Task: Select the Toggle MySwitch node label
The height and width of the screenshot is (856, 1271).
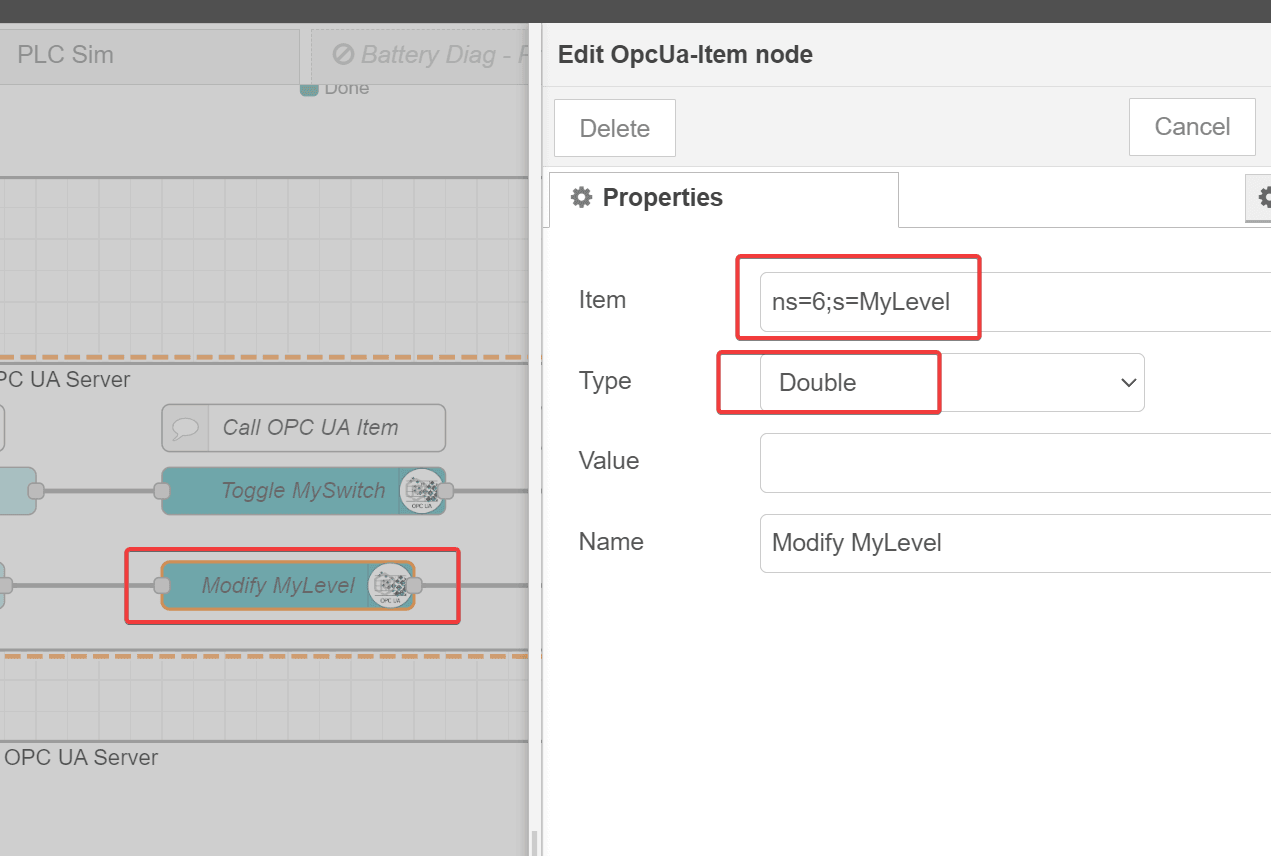Action: click(302, 491)
